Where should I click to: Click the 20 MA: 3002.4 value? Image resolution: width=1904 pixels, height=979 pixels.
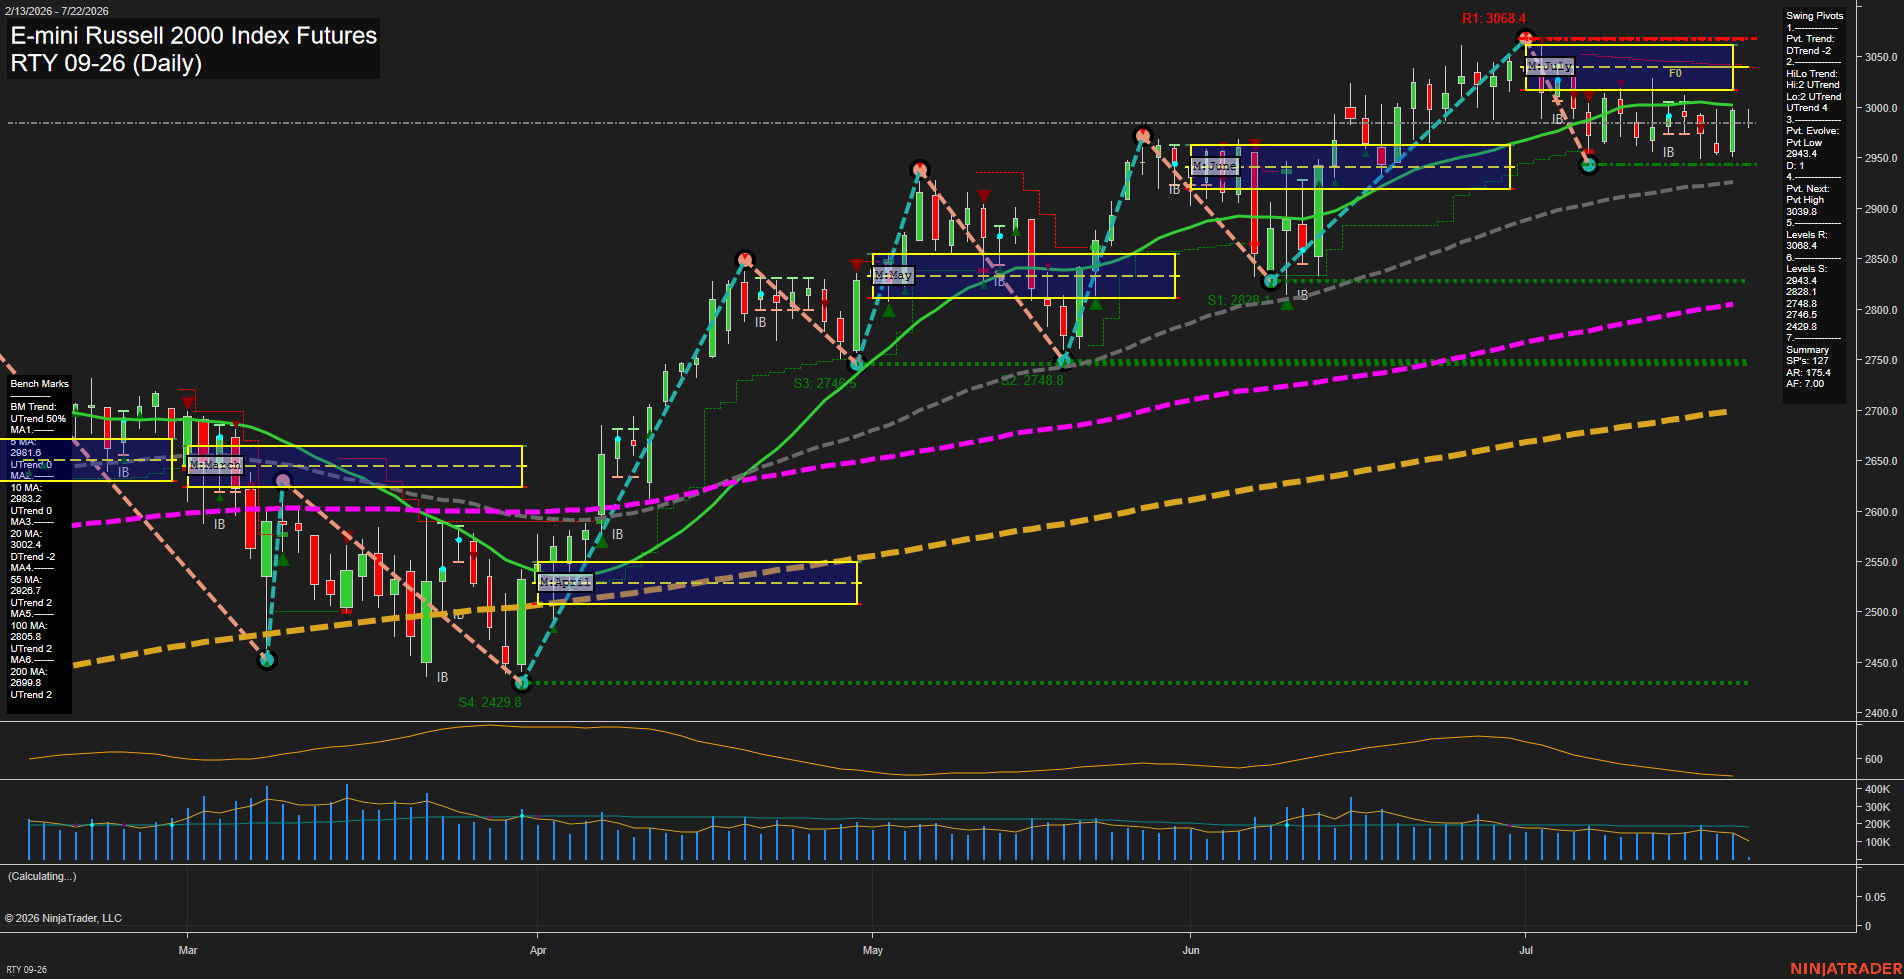pos(26,539)
